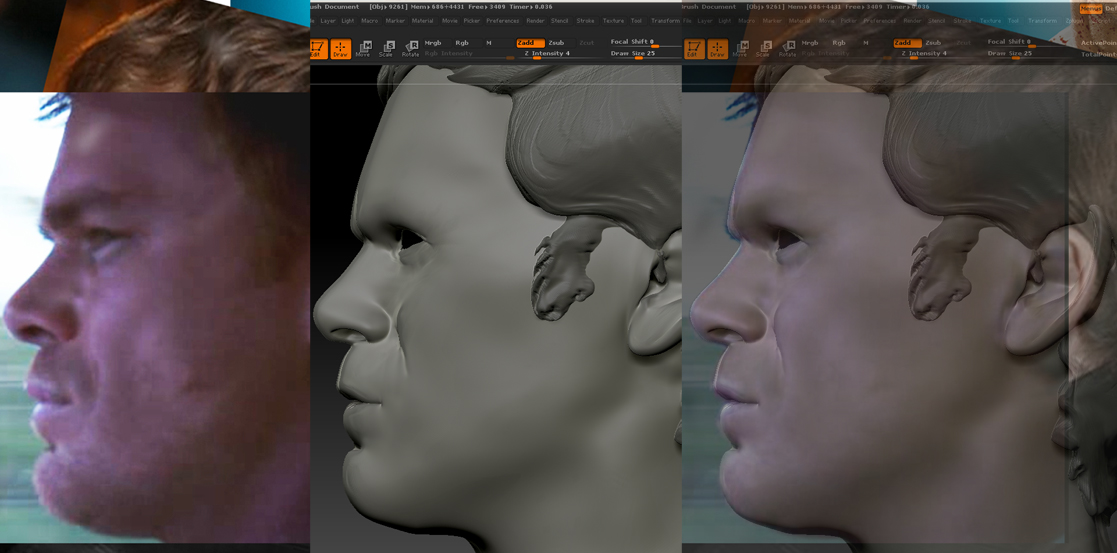Adjust Draw Size slider in middle ZBrush panel
This screenshot has height=553, width=1117.
click(x=644, y=54)
